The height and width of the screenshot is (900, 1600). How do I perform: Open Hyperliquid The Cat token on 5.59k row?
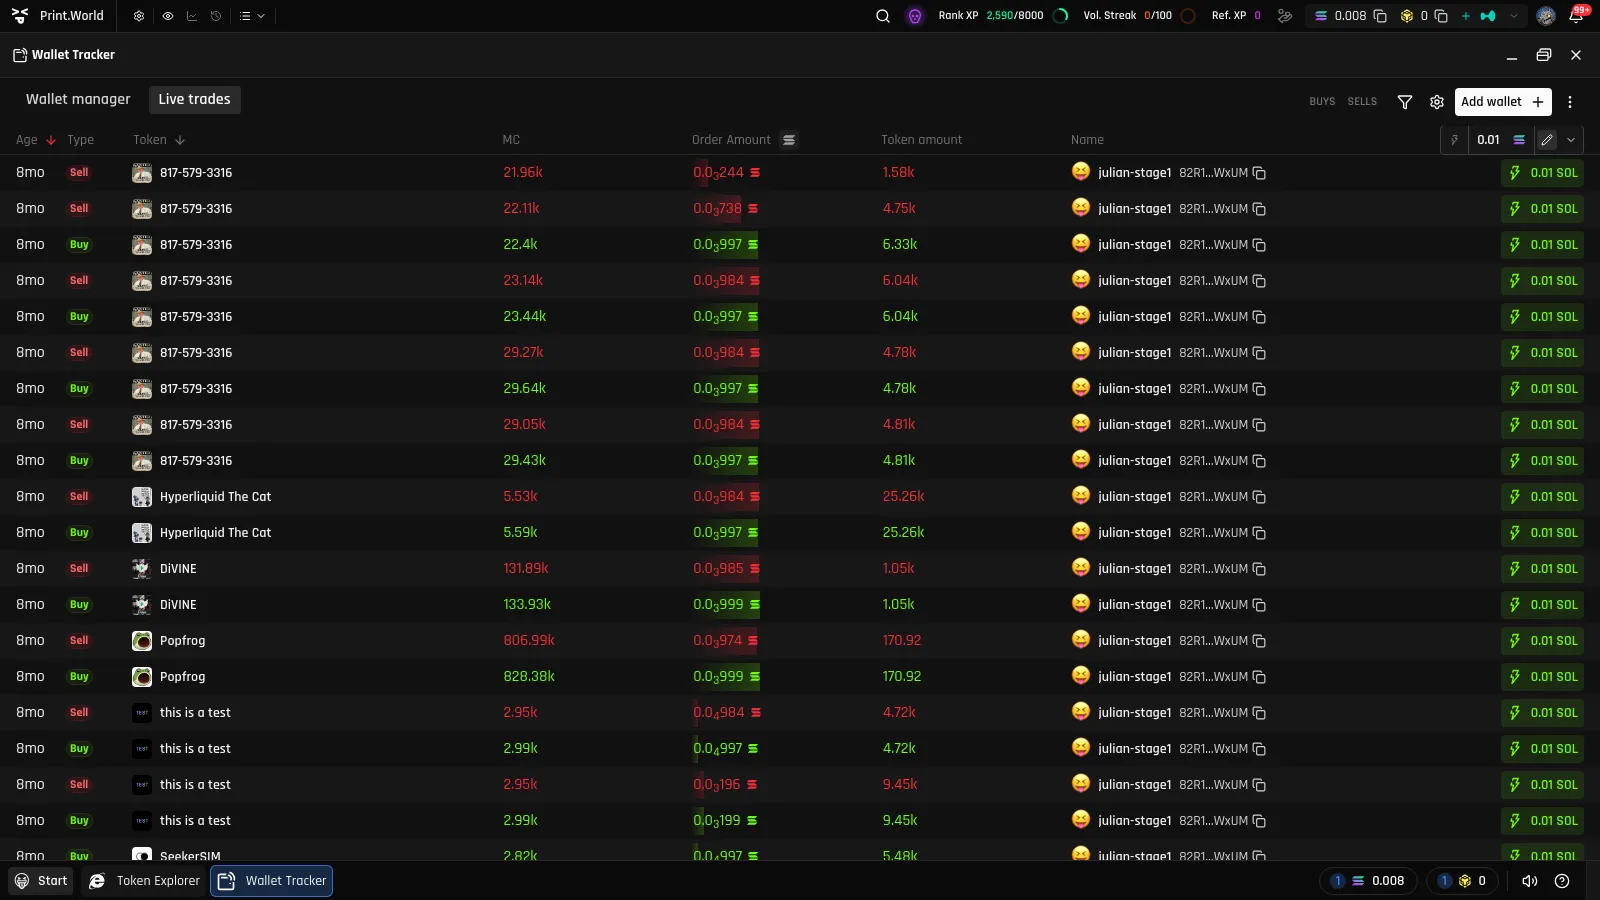click(x=215, y=533)
